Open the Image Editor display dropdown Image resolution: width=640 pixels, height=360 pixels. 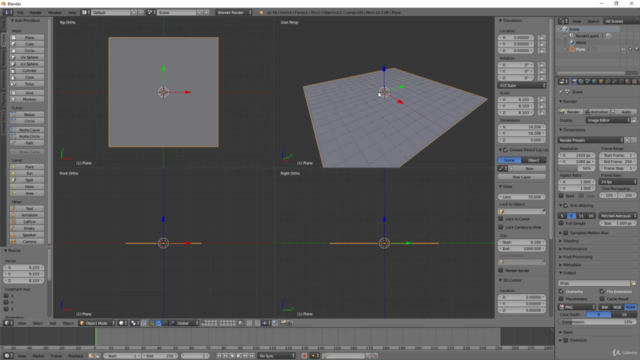coord(608,120)
